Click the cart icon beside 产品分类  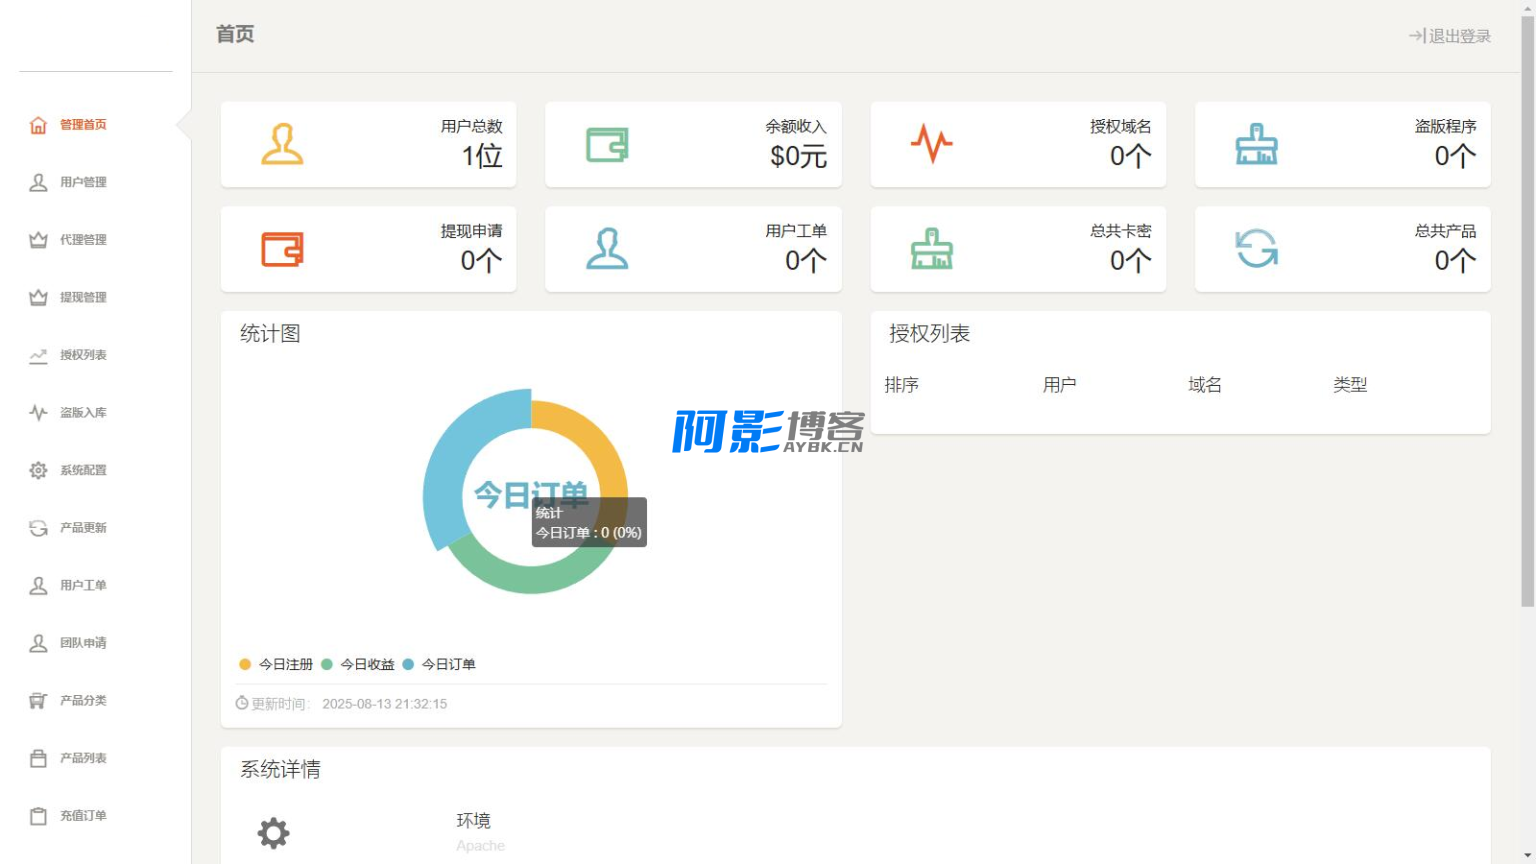tap(38, 701)
